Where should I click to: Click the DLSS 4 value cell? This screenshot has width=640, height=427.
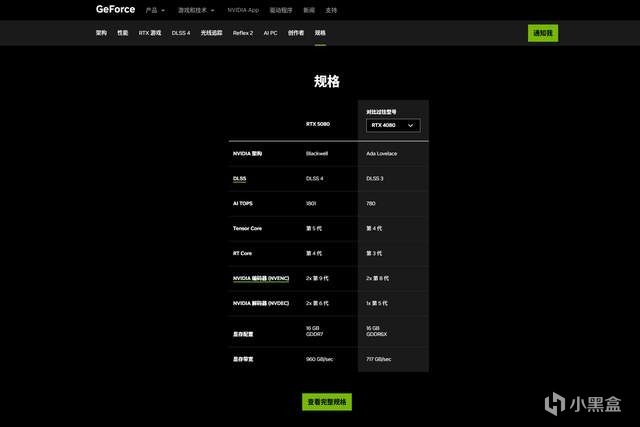tap(314, 178)
